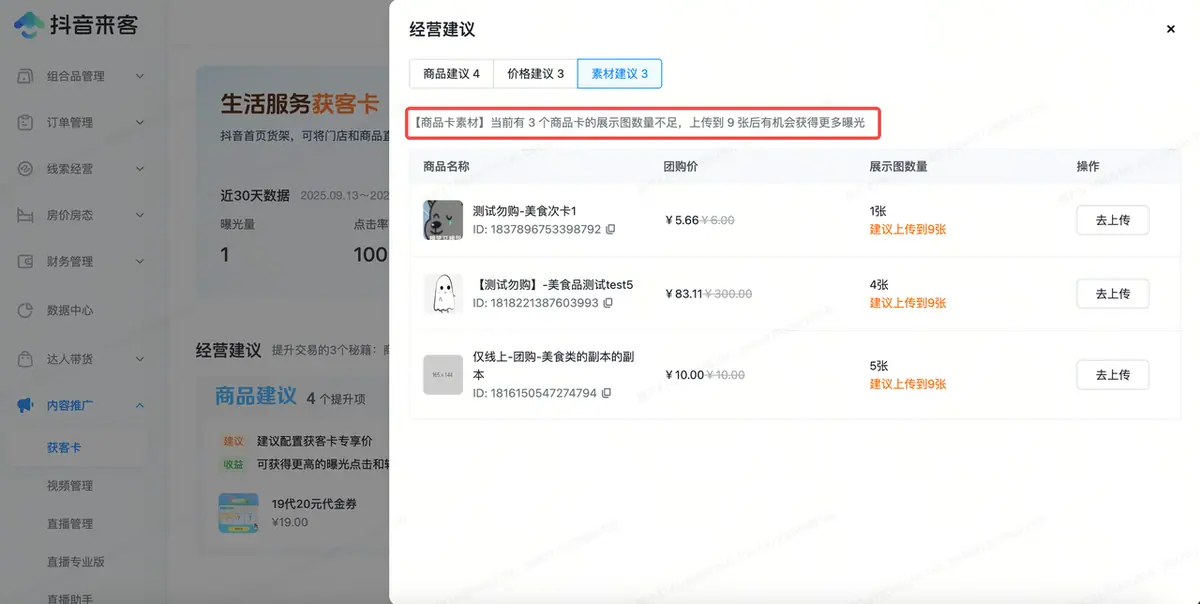Click the 抖音来客 logo icon
Viewport: 1200px width, 604px height.
point(28,24)
